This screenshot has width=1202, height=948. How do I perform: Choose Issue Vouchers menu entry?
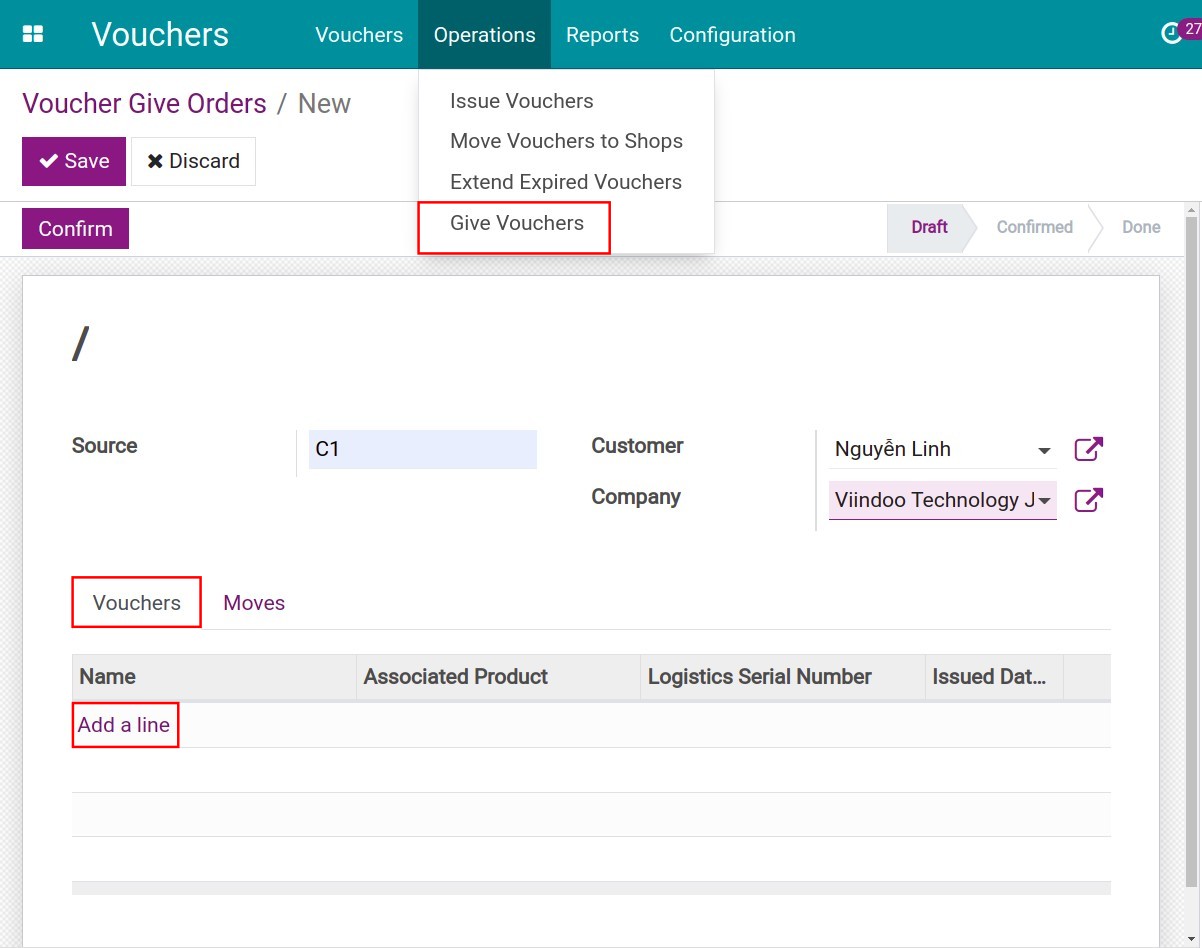[x=521, y=101]
